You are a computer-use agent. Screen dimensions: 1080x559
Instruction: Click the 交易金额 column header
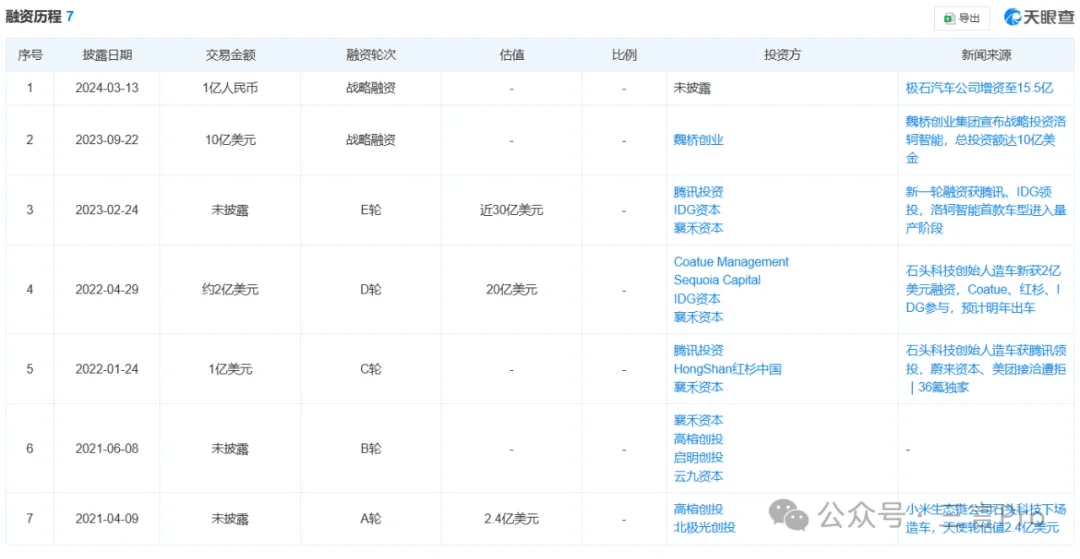point(230,55)
